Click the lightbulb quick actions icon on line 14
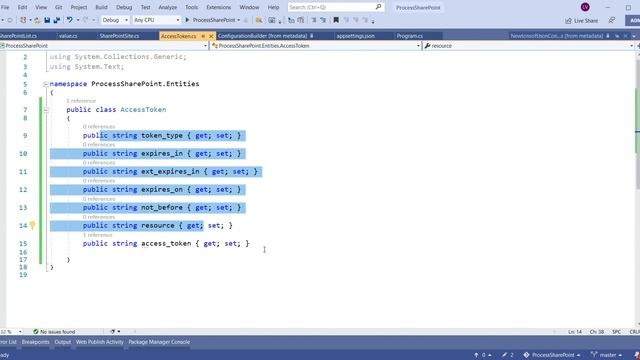 pyautogui.click(x=33, y=225)
